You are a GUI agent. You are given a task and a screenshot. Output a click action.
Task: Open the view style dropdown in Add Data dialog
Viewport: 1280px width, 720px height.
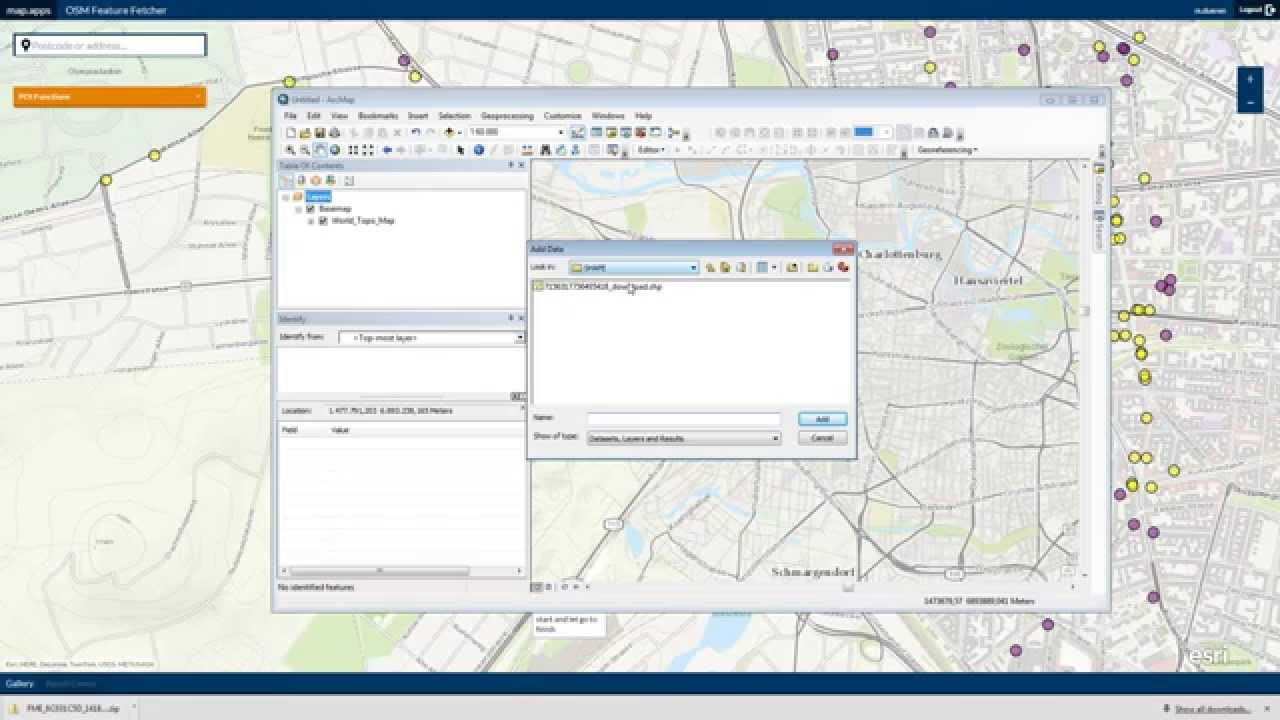pyautogui.click(x=774, y=267)
